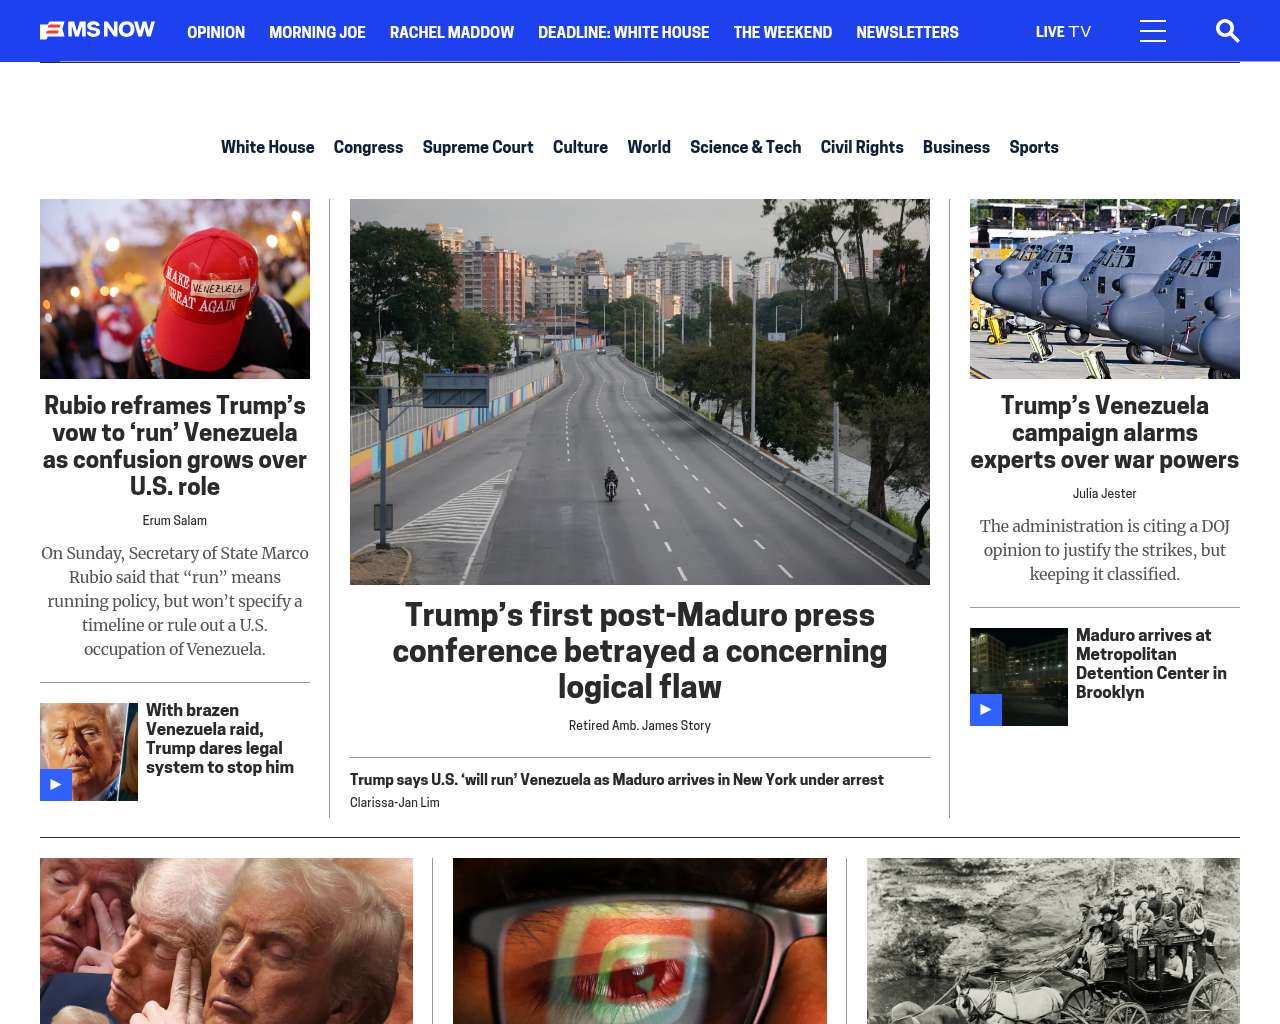Screen dimensions: 1280x1024
Task: Go to Morning Joe section
Action: tap(317, 32)
